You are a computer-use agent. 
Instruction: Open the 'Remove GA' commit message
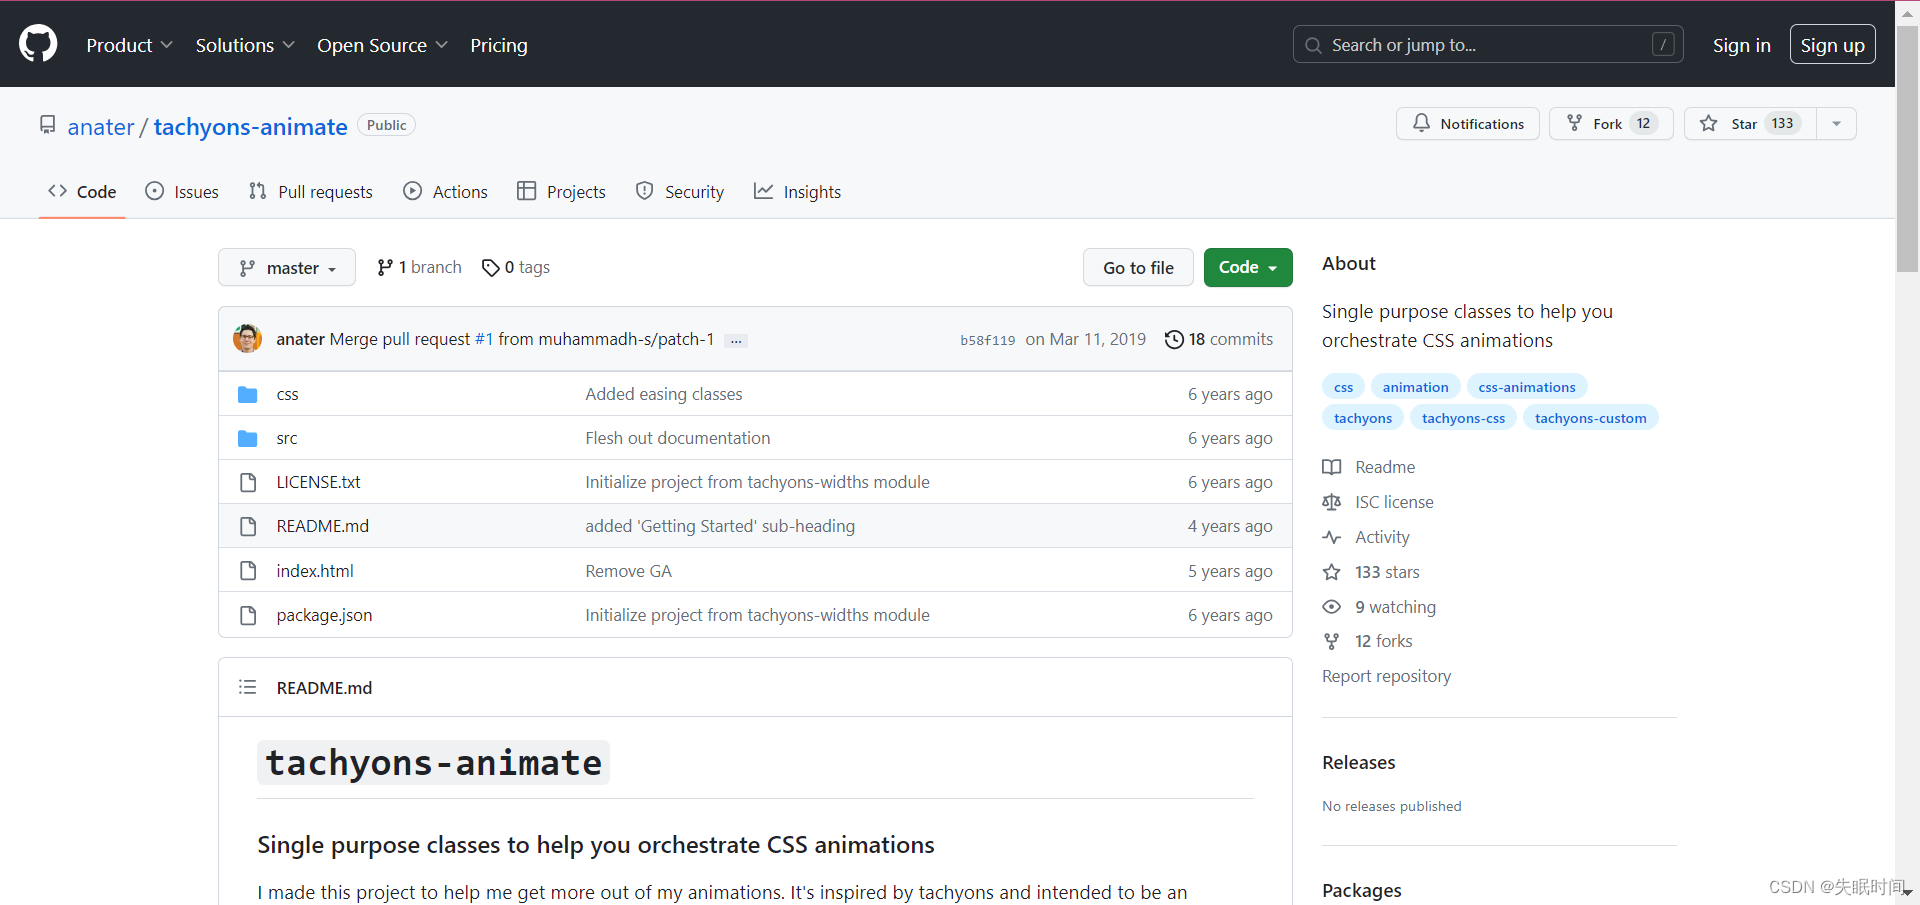click(x=628, y=571)
